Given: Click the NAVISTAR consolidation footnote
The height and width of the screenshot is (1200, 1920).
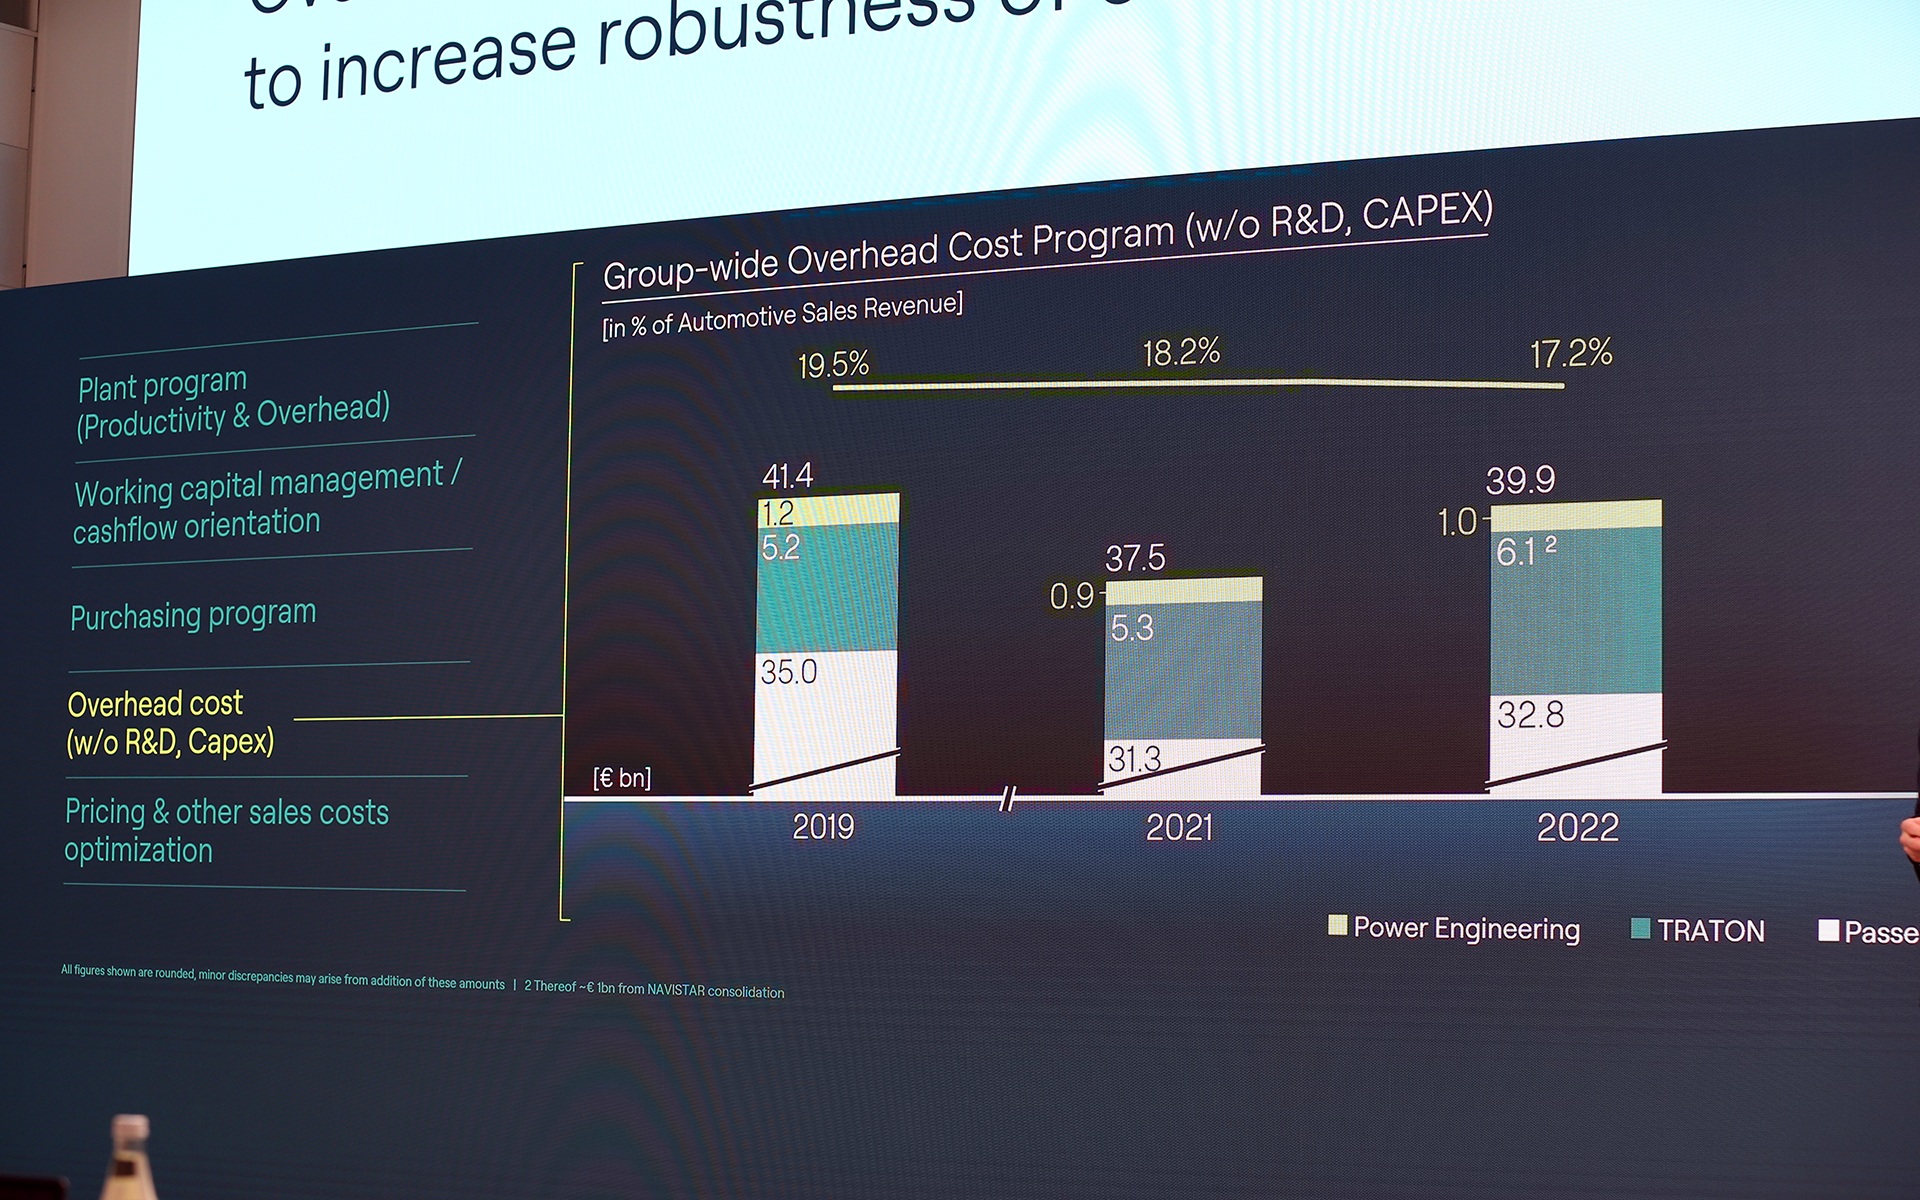Looking at the screenshot, I should pyautogui.click(x=654, y=989).
